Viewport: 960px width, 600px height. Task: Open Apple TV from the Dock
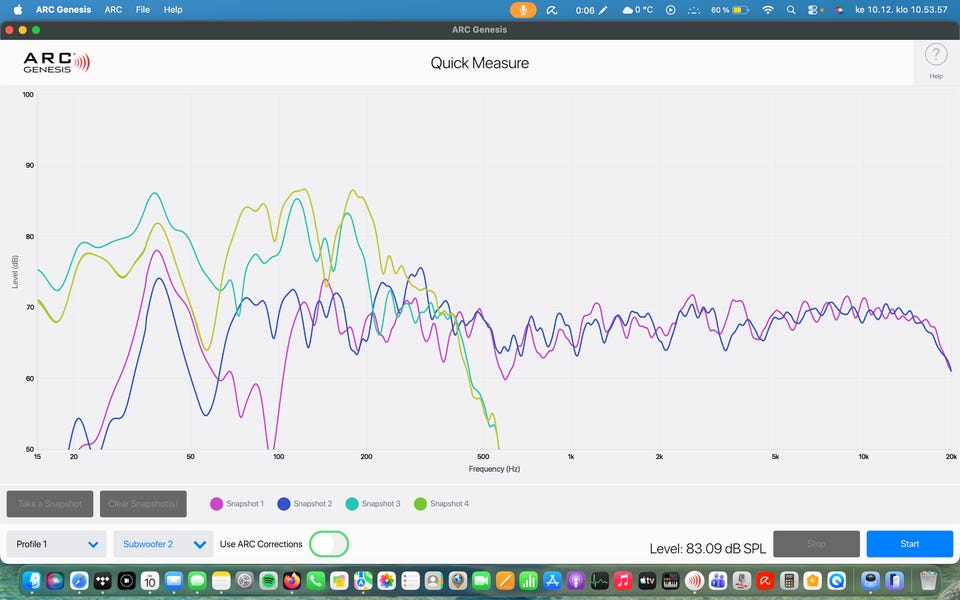[647, 580]
